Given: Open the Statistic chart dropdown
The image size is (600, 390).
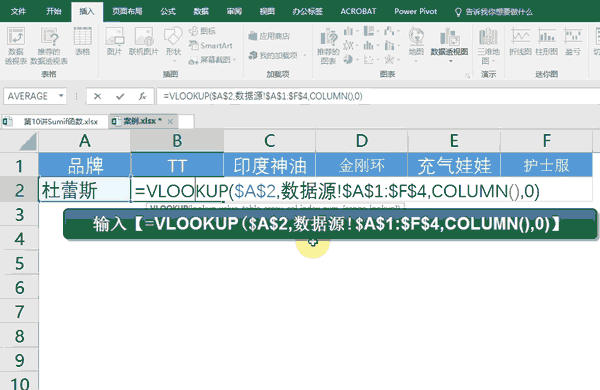Looking at the screenshot, I should (371, 46).
